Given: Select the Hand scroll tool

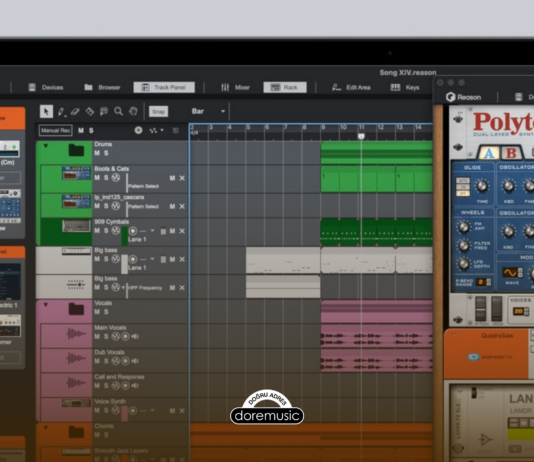Looking at the screenshot, I should [x=133, y=111].
